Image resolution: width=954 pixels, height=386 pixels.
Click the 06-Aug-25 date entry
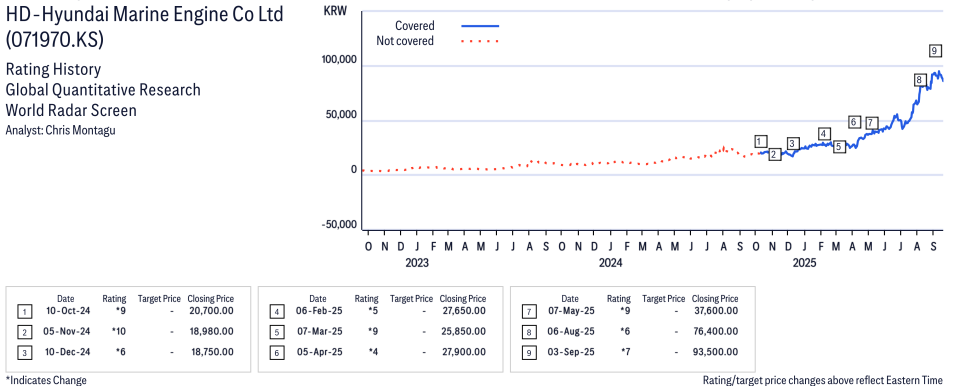pos(570,331)
